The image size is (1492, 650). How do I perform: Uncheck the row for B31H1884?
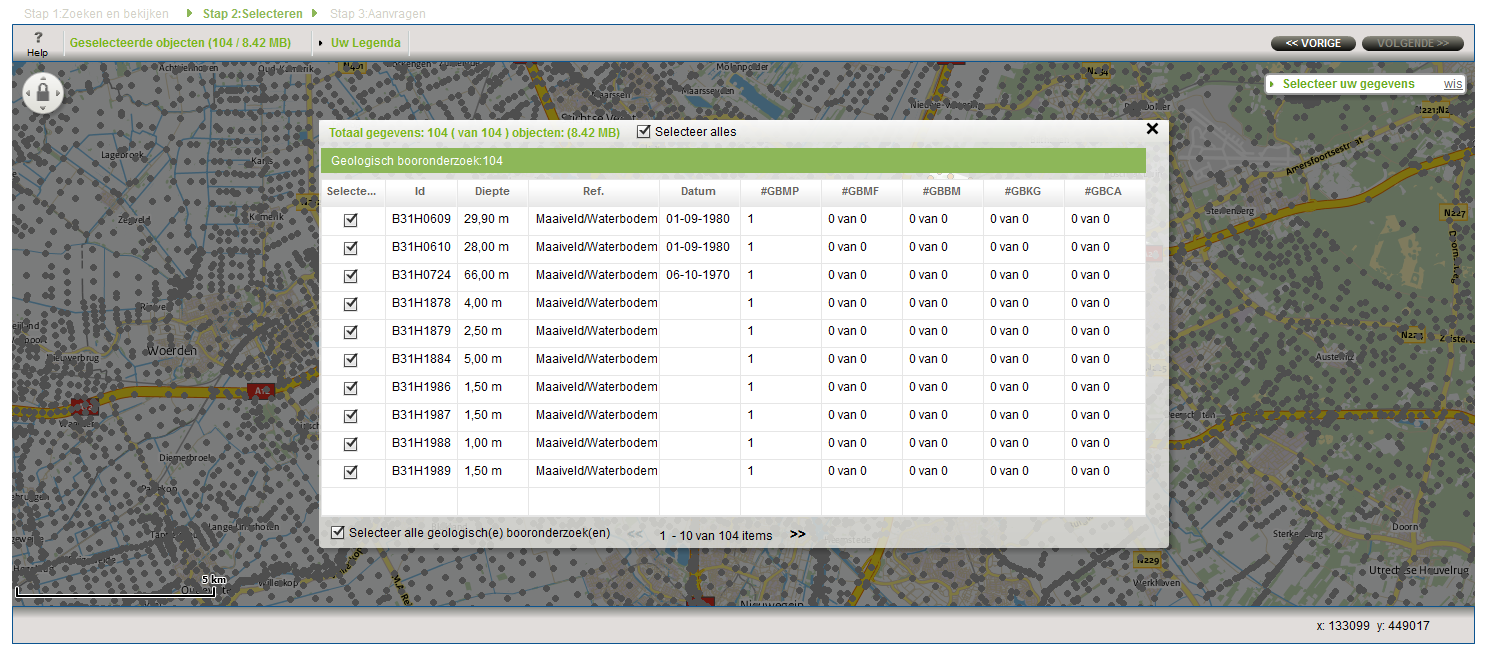pyautogui.click(x=351, y=360)
